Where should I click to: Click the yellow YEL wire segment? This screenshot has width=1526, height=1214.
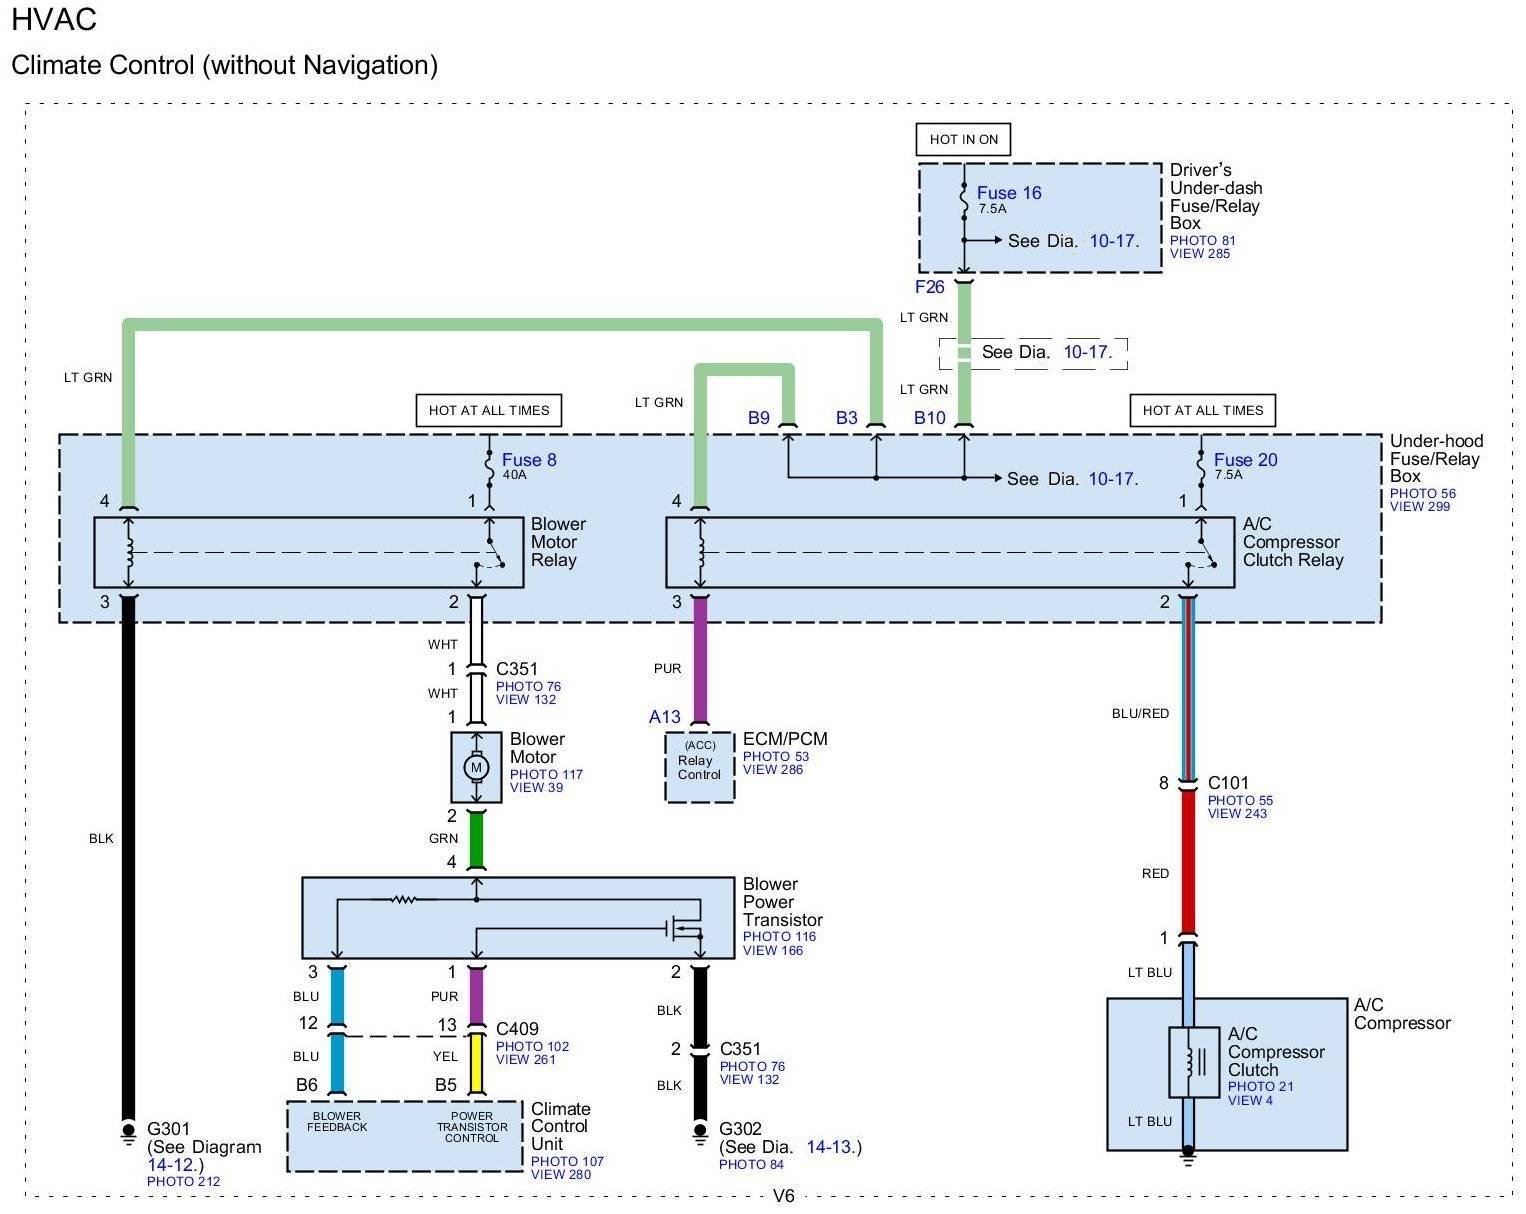click(476, 1063)
